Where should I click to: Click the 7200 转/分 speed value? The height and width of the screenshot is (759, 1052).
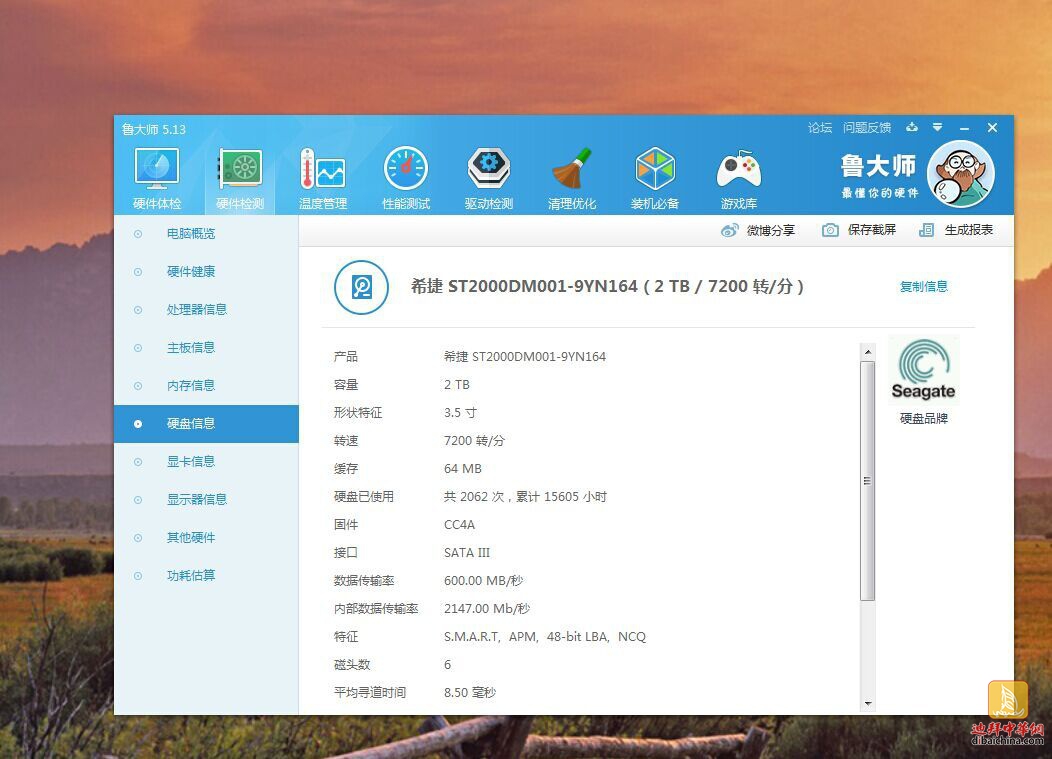point(474,441)
